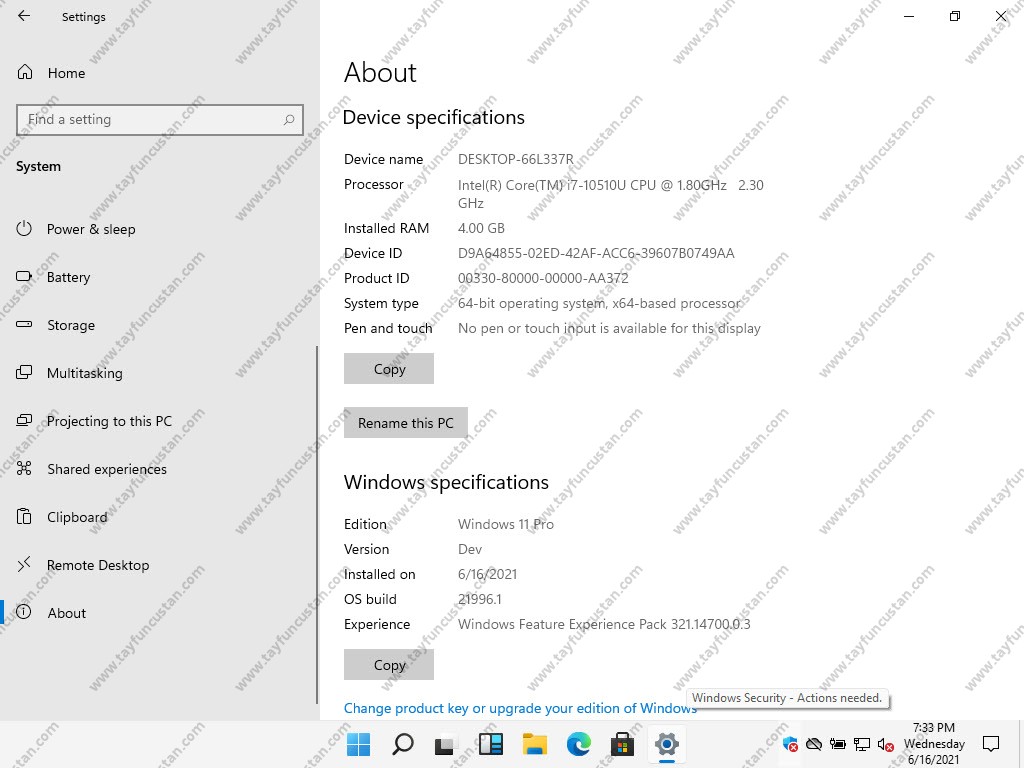Click the Windows Feature Experience Pack text

click(604, 624)
